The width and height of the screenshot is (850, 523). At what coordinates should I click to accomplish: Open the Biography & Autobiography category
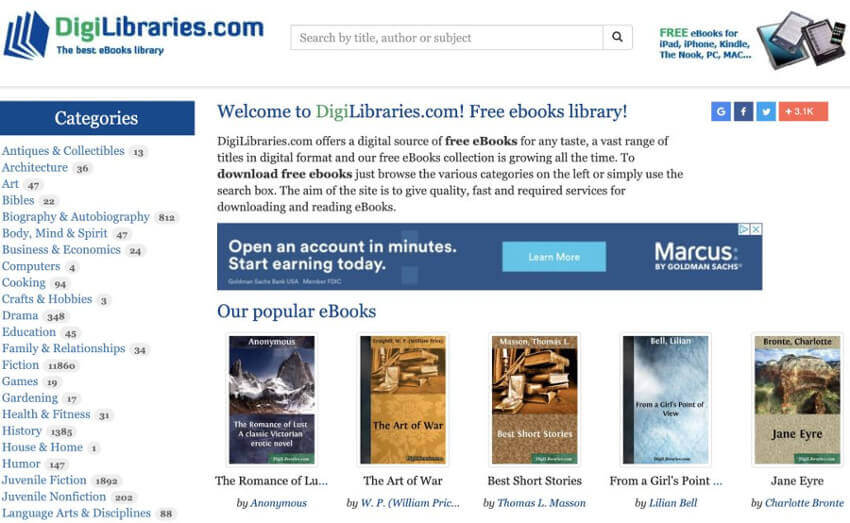[76, 217]
